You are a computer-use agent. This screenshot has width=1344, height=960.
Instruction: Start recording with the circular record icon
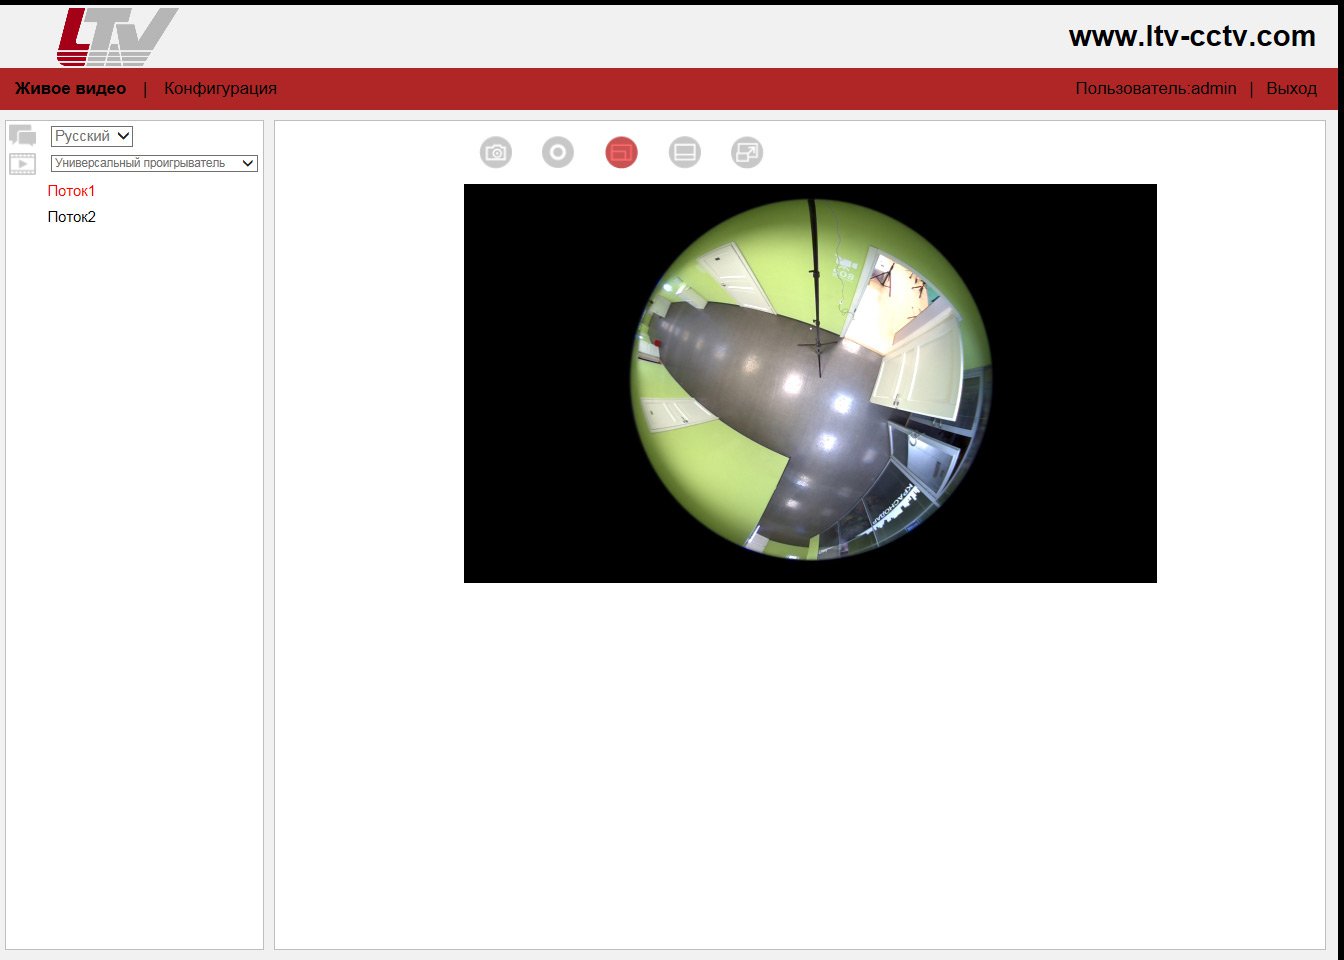coord(558,152)
